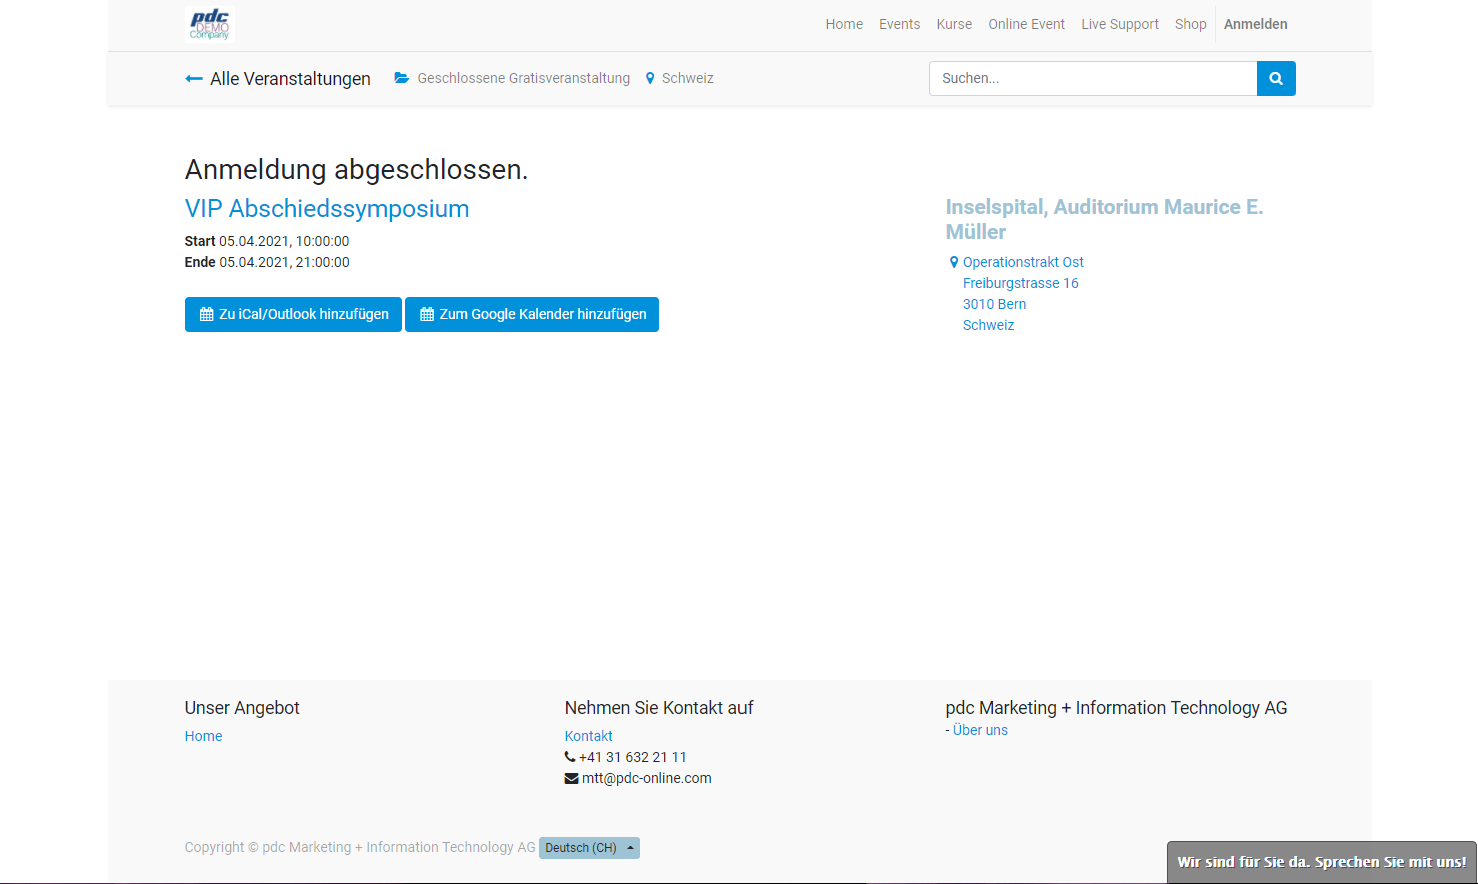This screenshot has height=884, width=1478.
Task: Click the folder icon for Geschlossene Gratisveranstaltung
Action: coord(402,78)
